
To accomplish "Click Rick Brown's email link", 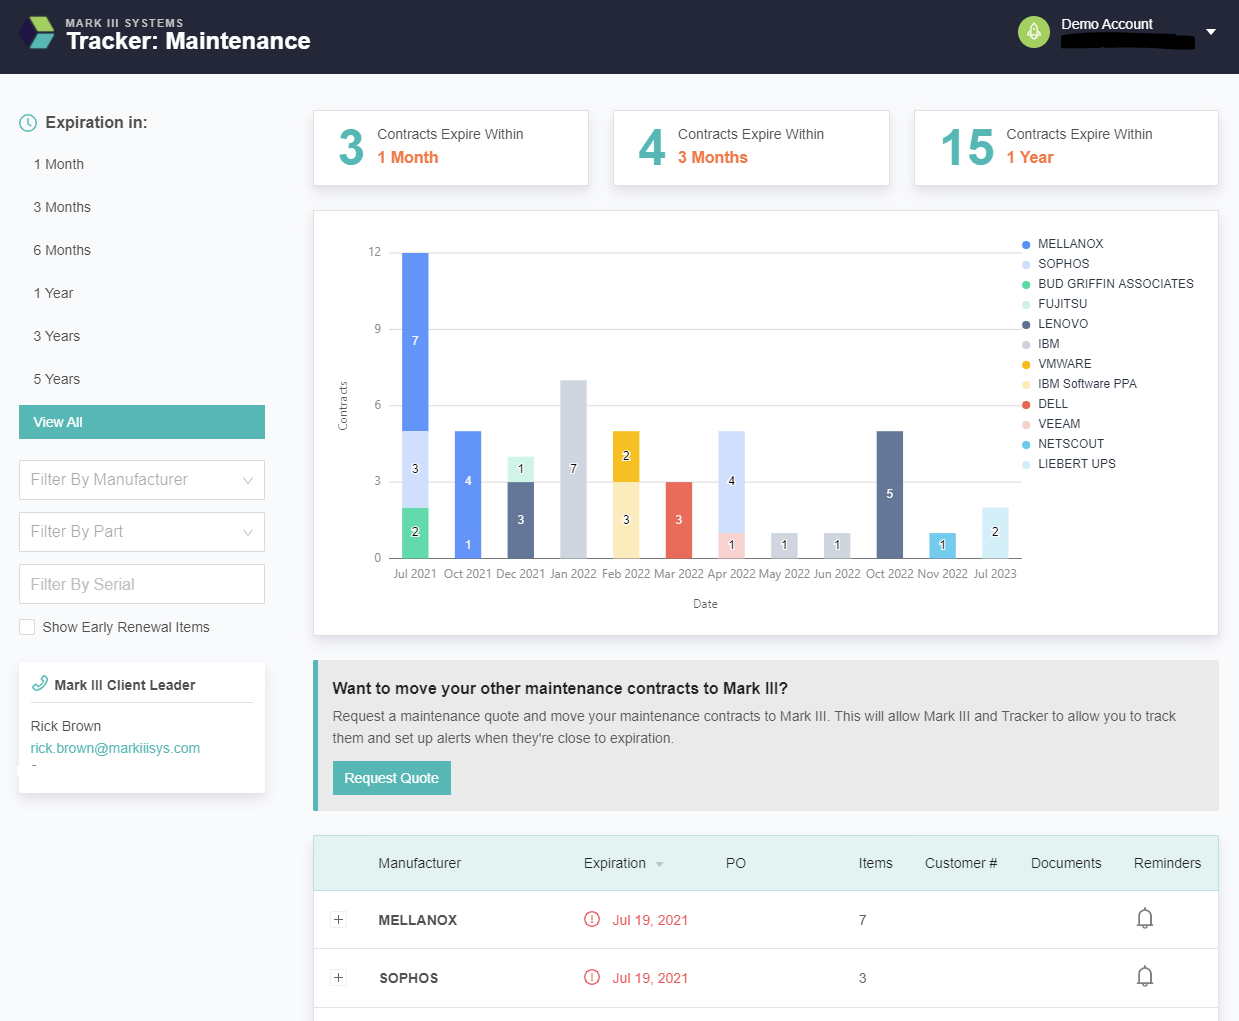I will pyautogui.click(x=114, y=747).
